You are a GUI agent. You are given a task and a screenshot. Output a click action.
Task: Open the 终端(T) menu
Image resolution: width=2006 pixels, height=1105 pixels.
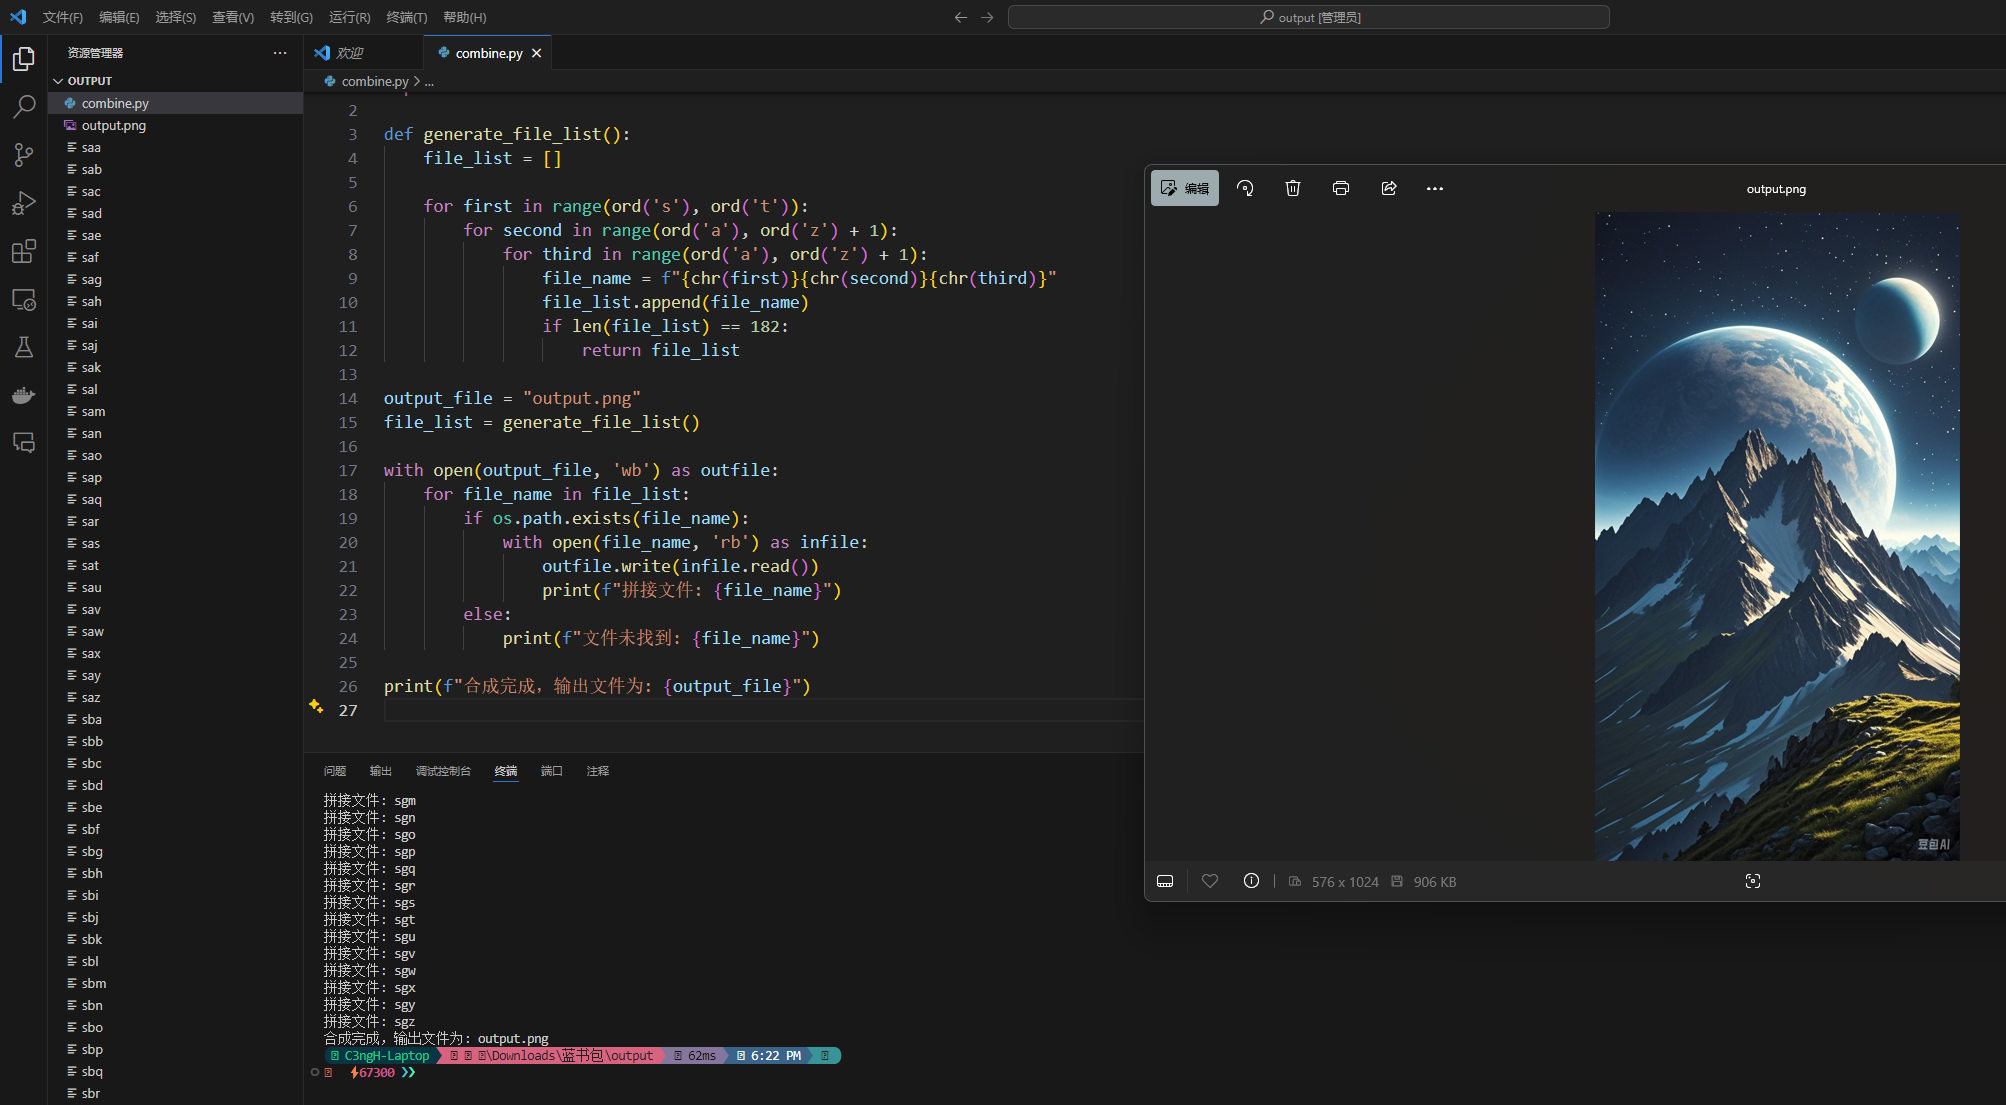406,17
